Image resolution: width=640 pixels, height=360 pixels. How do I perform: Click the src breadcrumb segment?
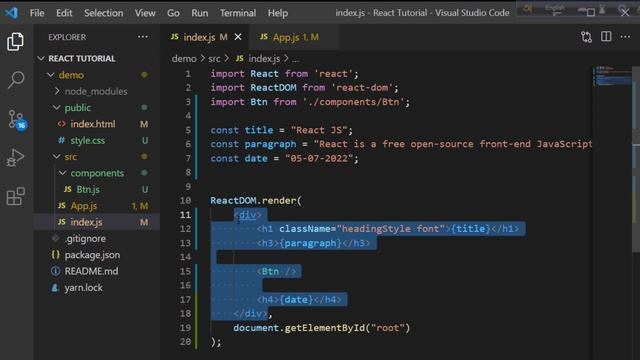click(214, 59)
